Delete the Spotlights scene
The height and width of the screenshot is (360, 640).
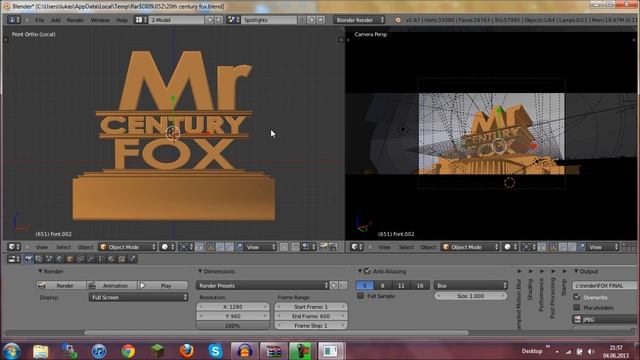pyautogui.click(x=321, y=20)
